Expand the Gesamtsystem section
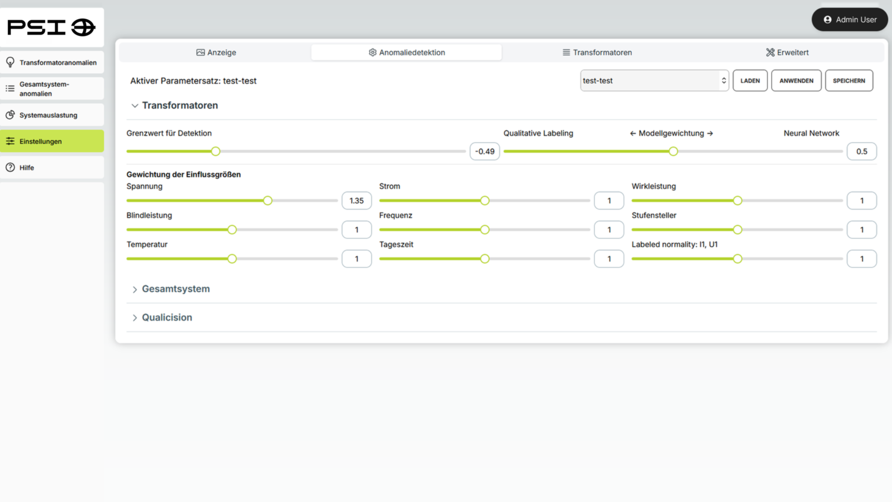This screenshot has height=502, width=892. tap(135, 290)
